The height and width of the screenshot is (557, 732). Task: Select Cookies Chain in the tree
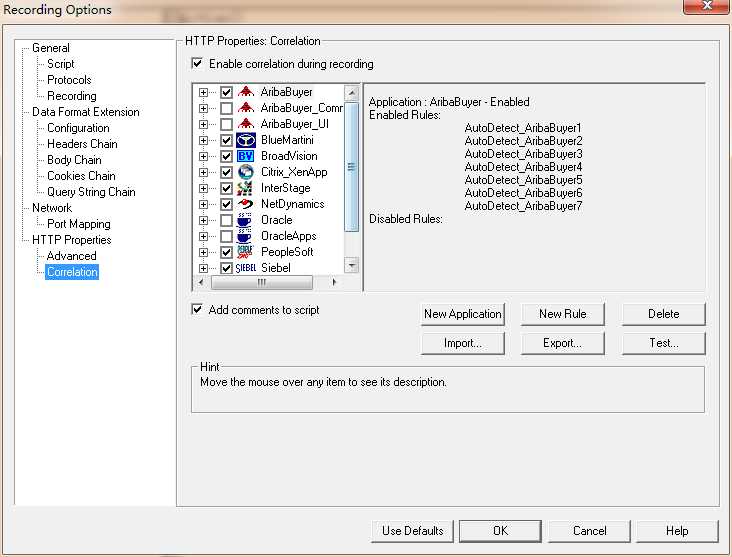click(81, 176)
